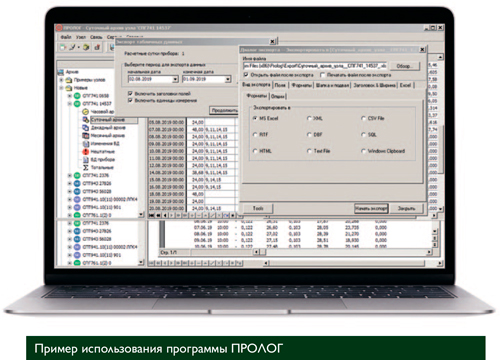Viewport: 500px width, 360px height.
Task: Open the начальная дата date dropdown
Action: 175,79
